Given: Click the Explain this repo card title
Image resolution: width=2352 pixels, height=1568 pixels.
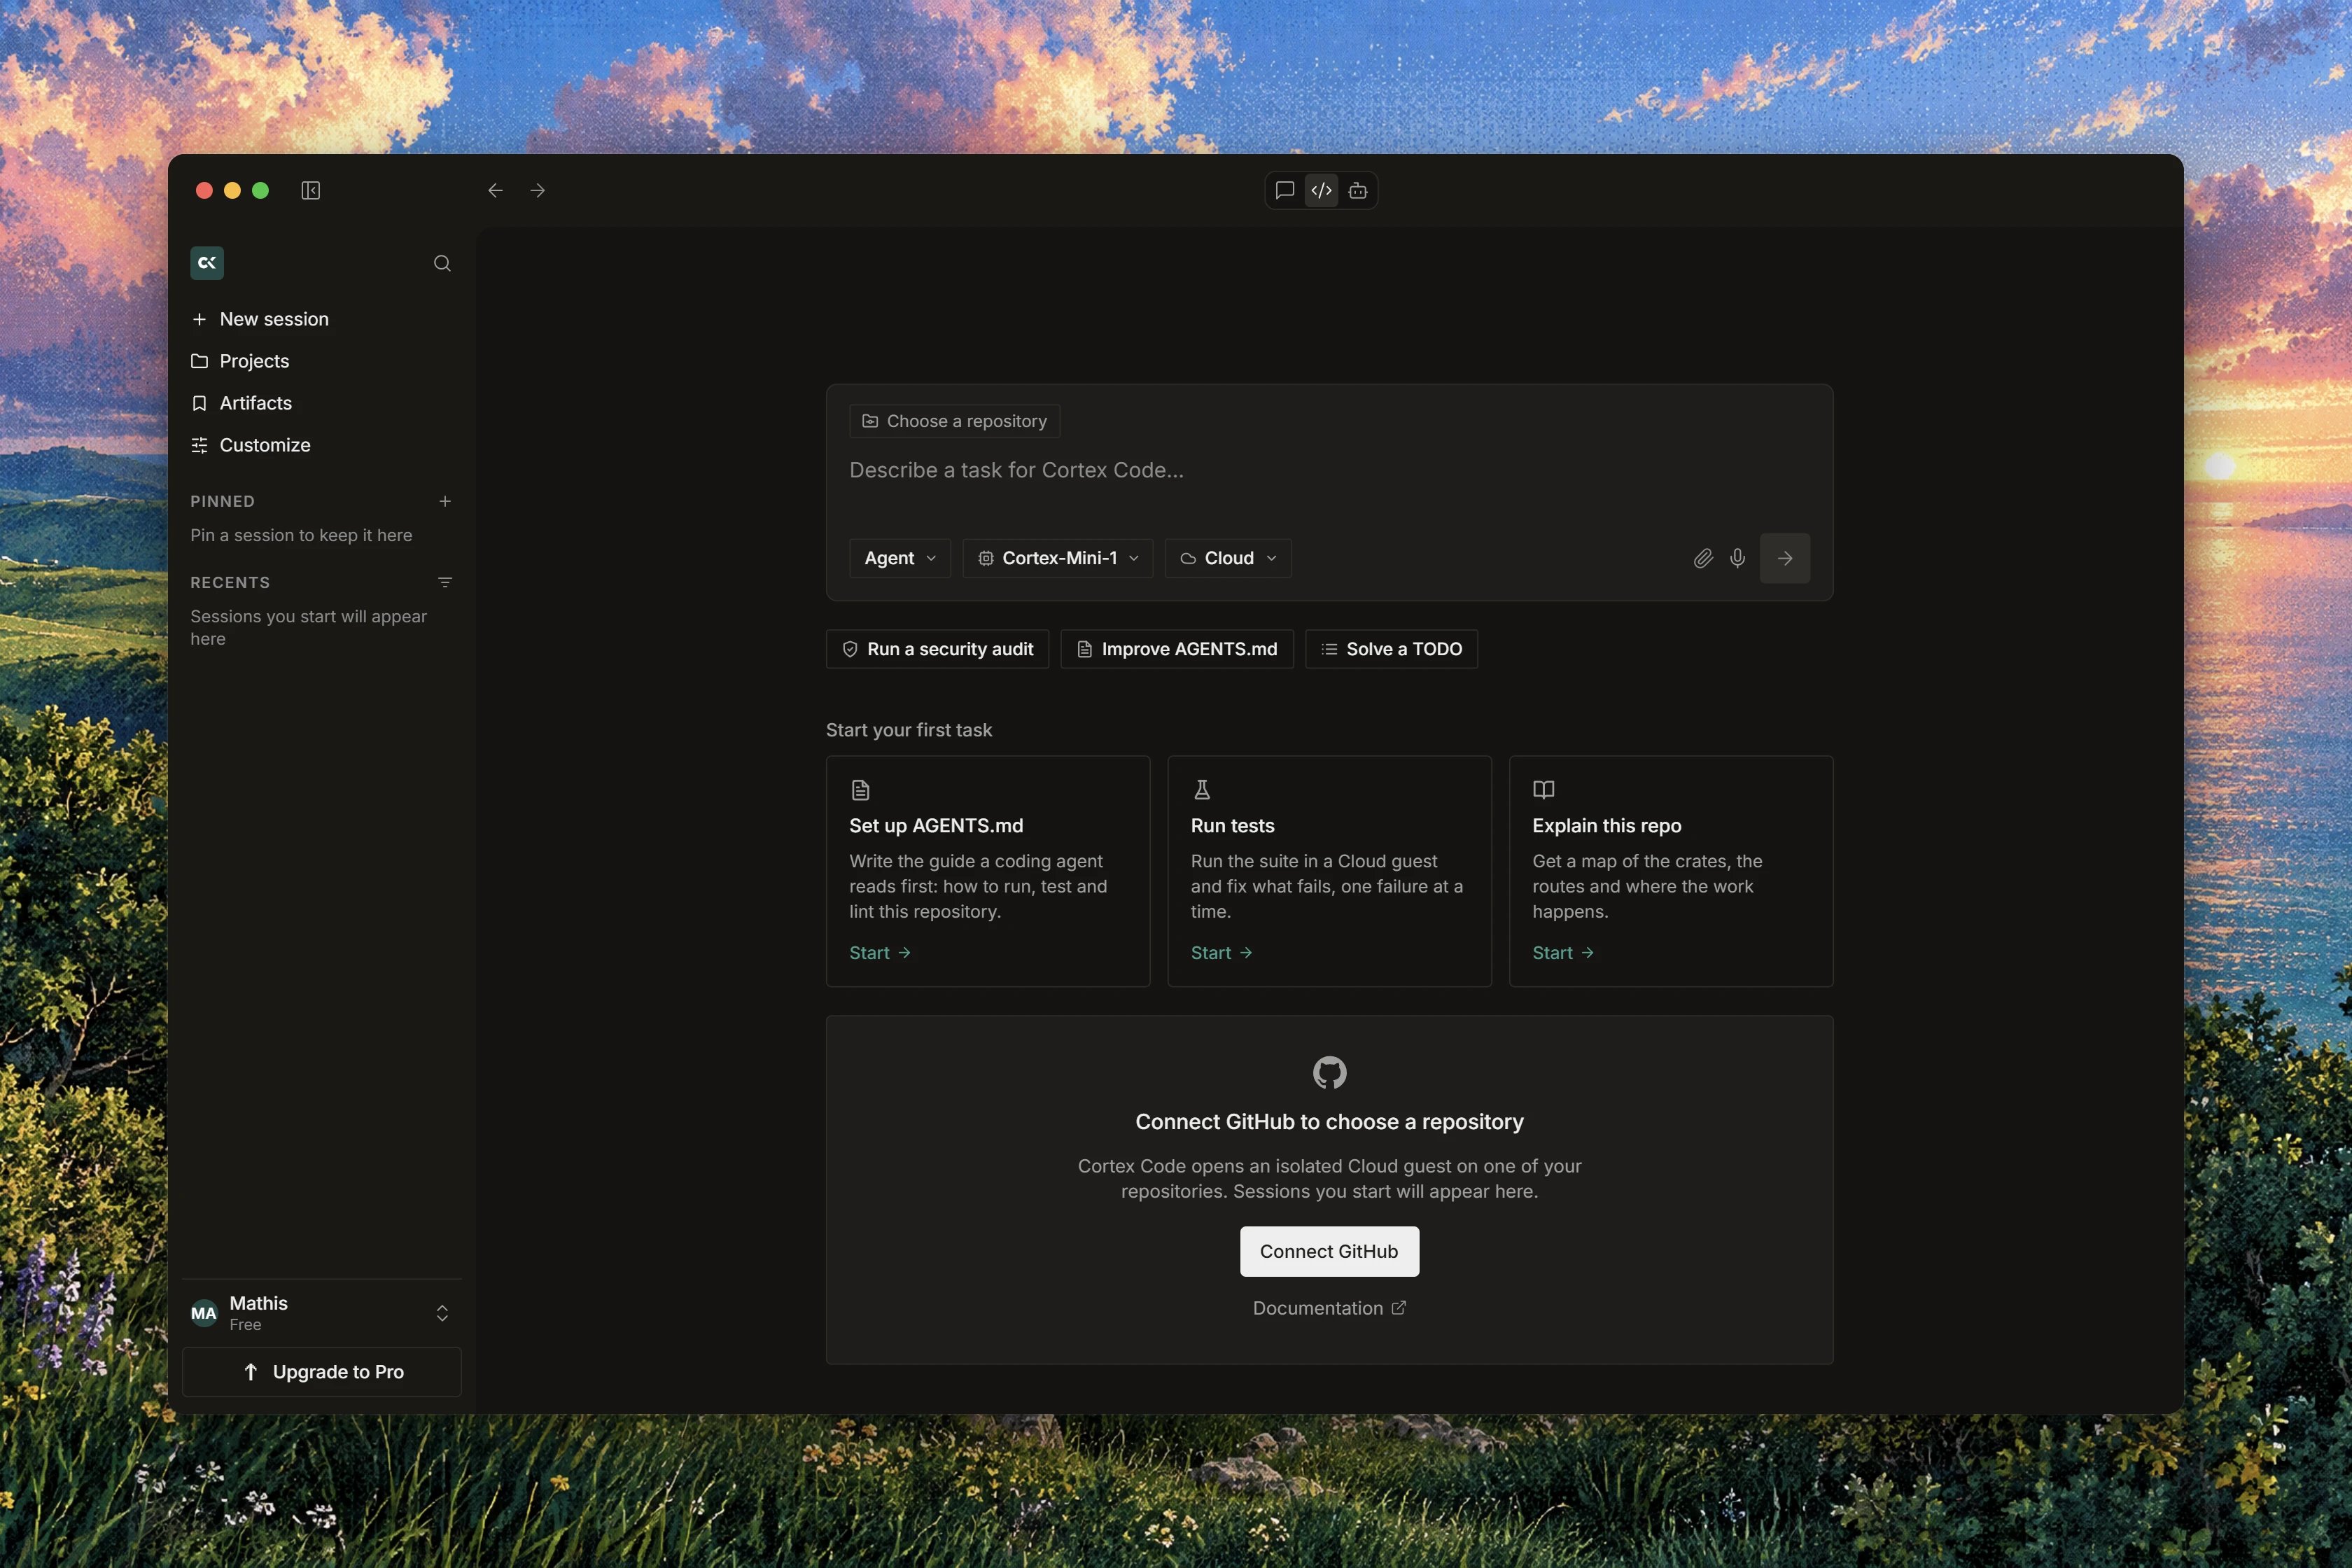Looking at the screenshot, I should [x=1606, y=826].
